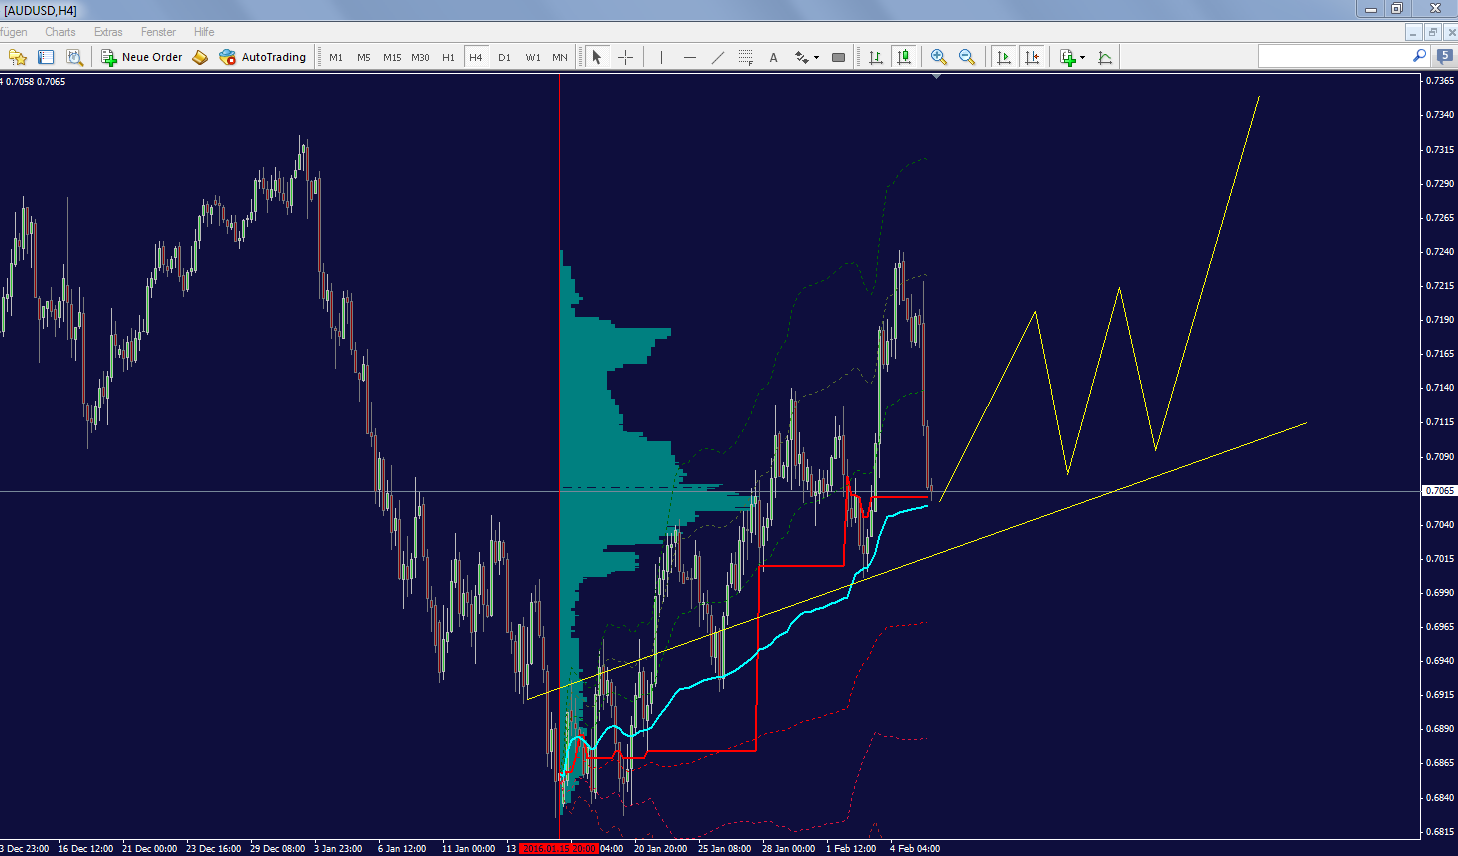Open the Market Watch star icon
Screen dimensions: 1458x856
point(17,57)
